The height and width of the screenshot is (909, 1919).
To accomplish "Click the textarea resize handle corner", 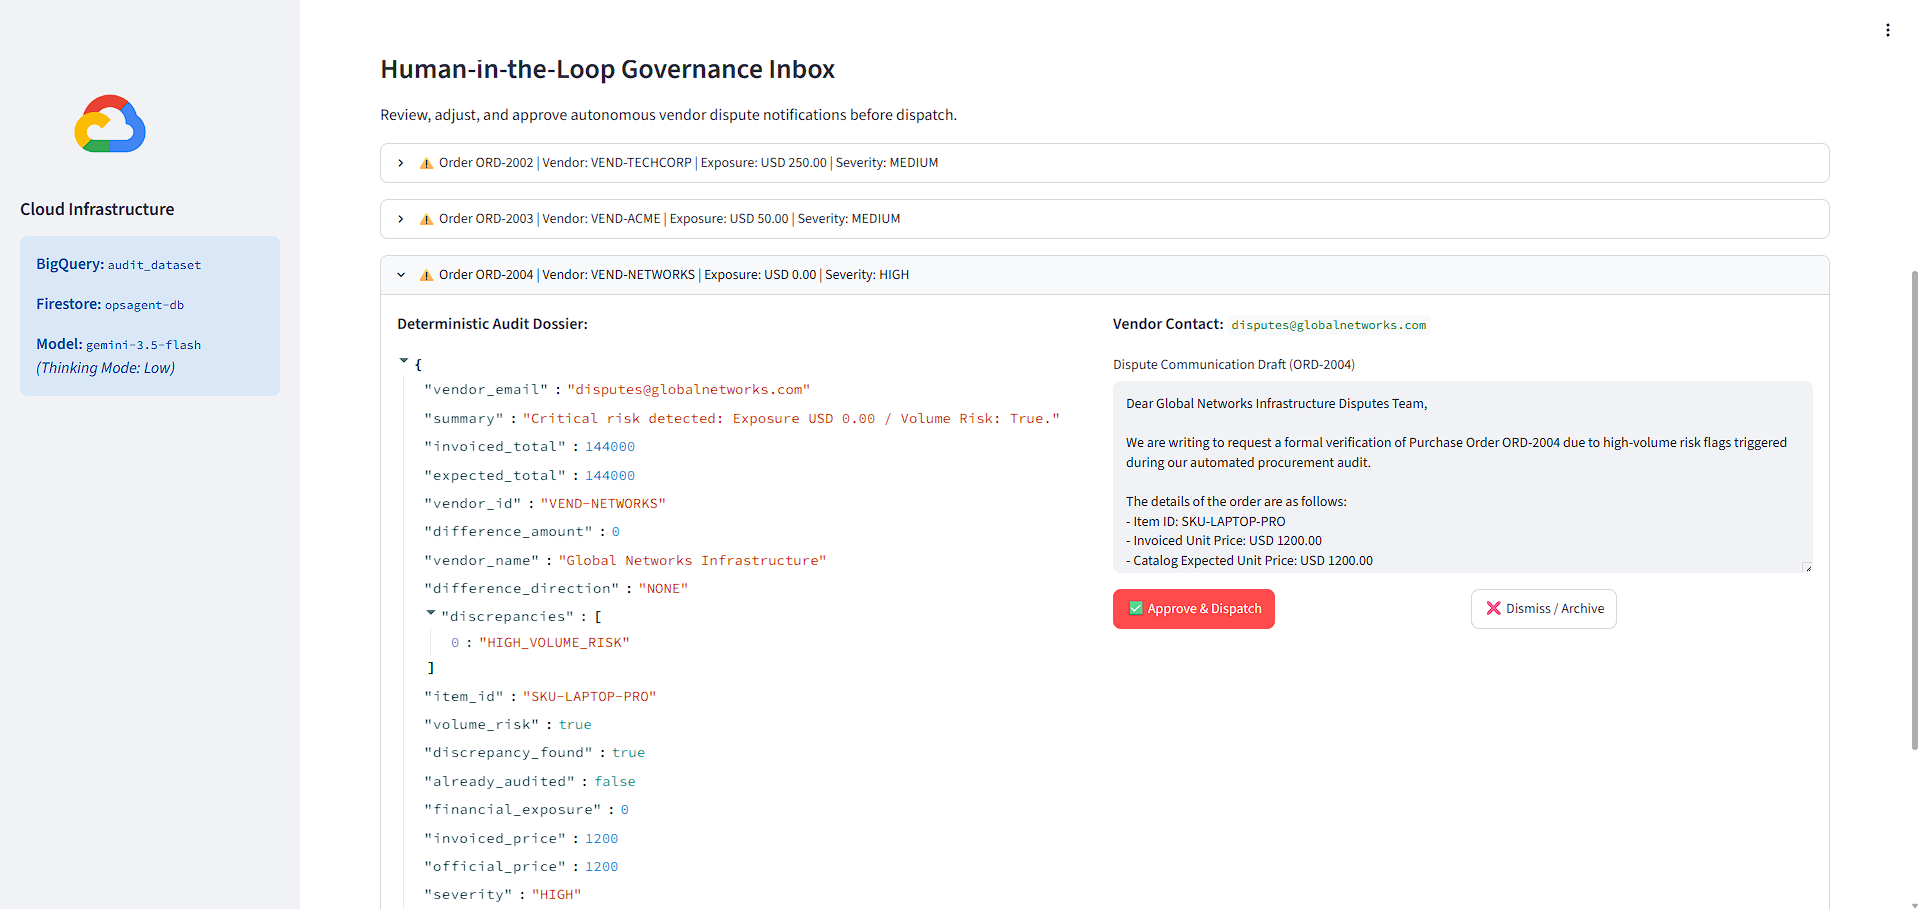I will [1807, 568].
